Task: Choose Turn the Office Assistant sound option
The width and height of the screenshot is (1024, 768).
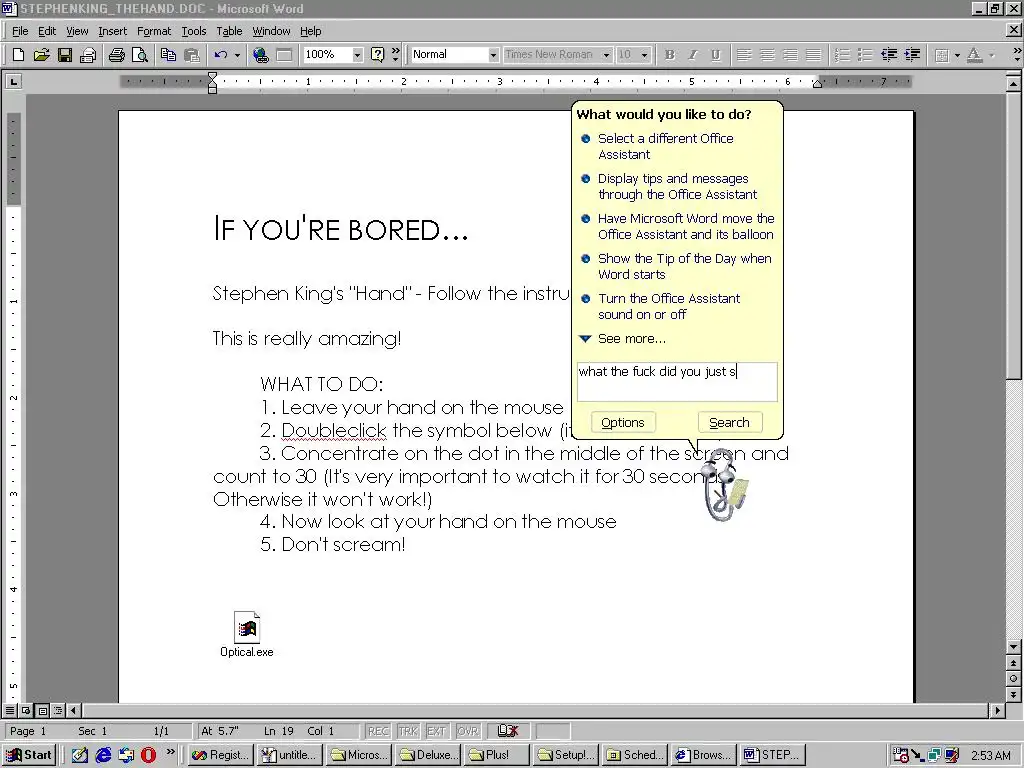Action: (669, 306)
